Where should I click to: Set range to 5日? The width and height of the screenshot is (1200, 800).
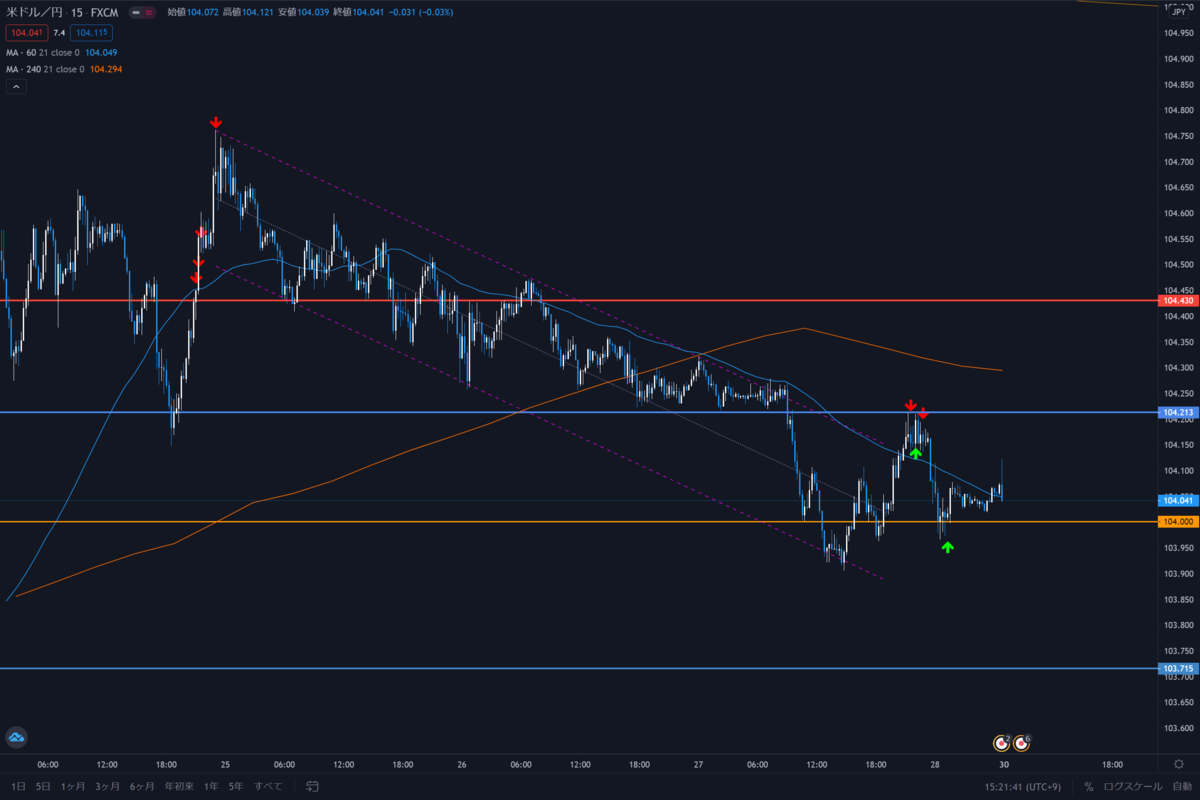pyautogui.click(x=42, y=786)
